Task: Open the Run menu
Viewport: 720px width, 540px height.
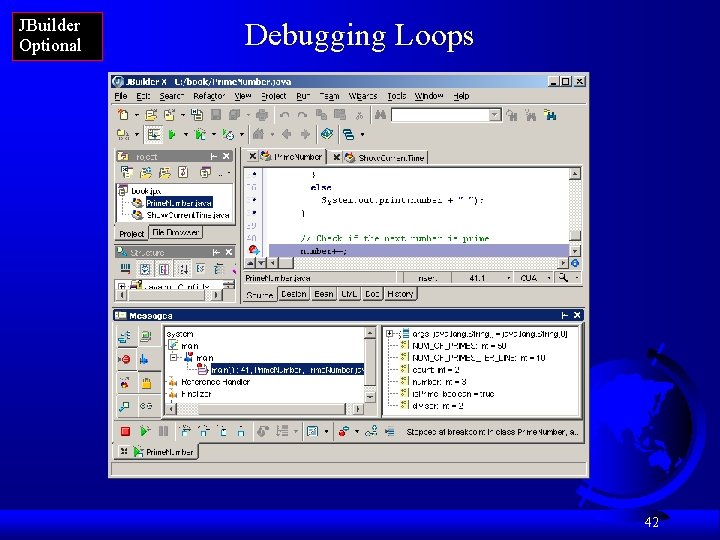Action: click(x=303, y=96)
